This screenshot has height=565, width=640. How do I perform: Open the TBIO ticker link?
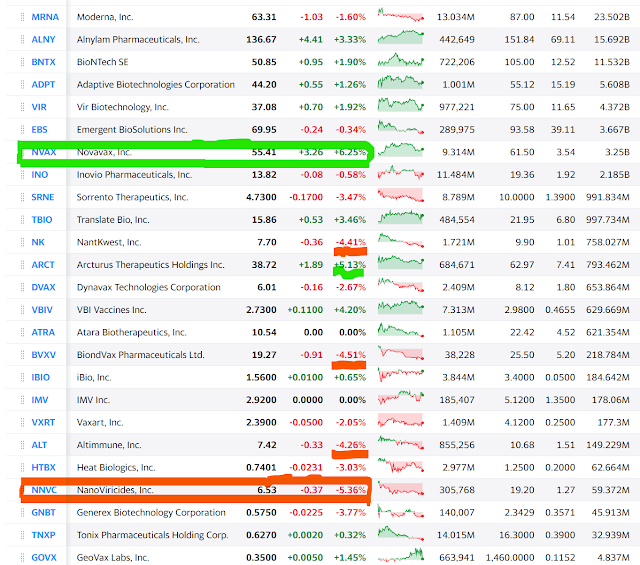coord(42,220)
